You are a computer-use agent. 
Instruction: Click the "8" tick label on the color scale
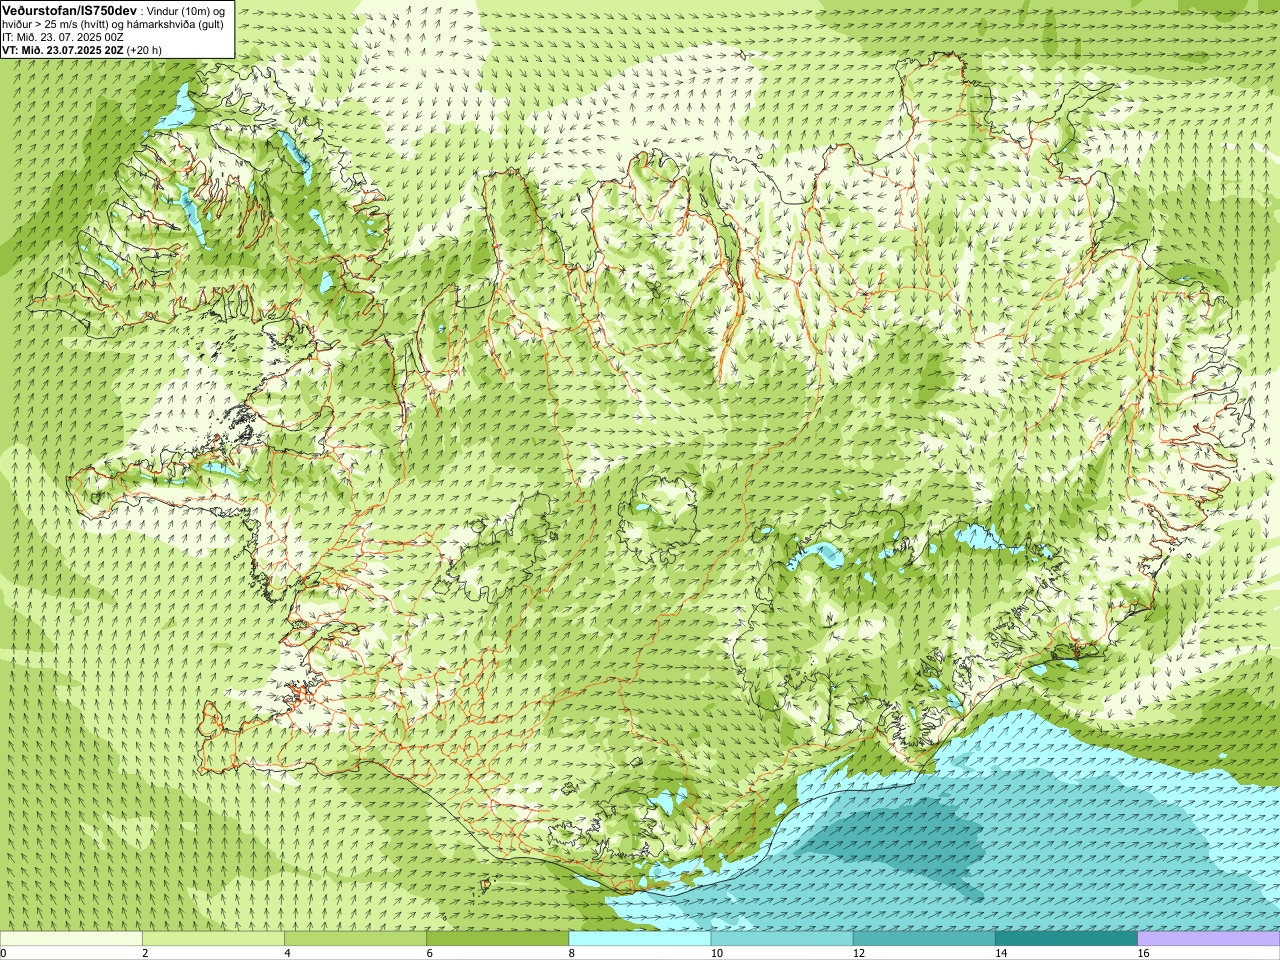point(572,953)
